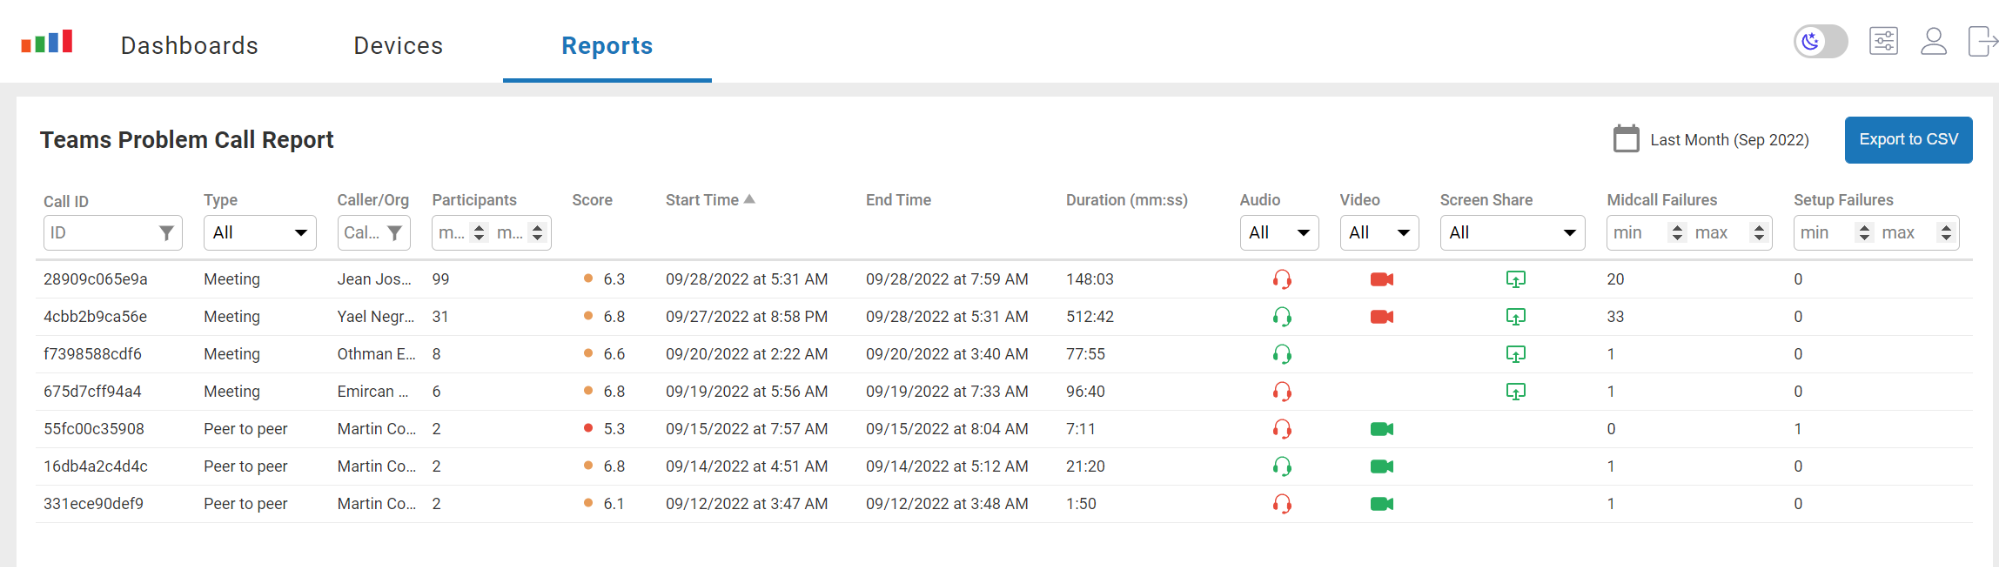Open the settings sliders icon
This screenshot has height=568, width=1999.
[1883, 41]
